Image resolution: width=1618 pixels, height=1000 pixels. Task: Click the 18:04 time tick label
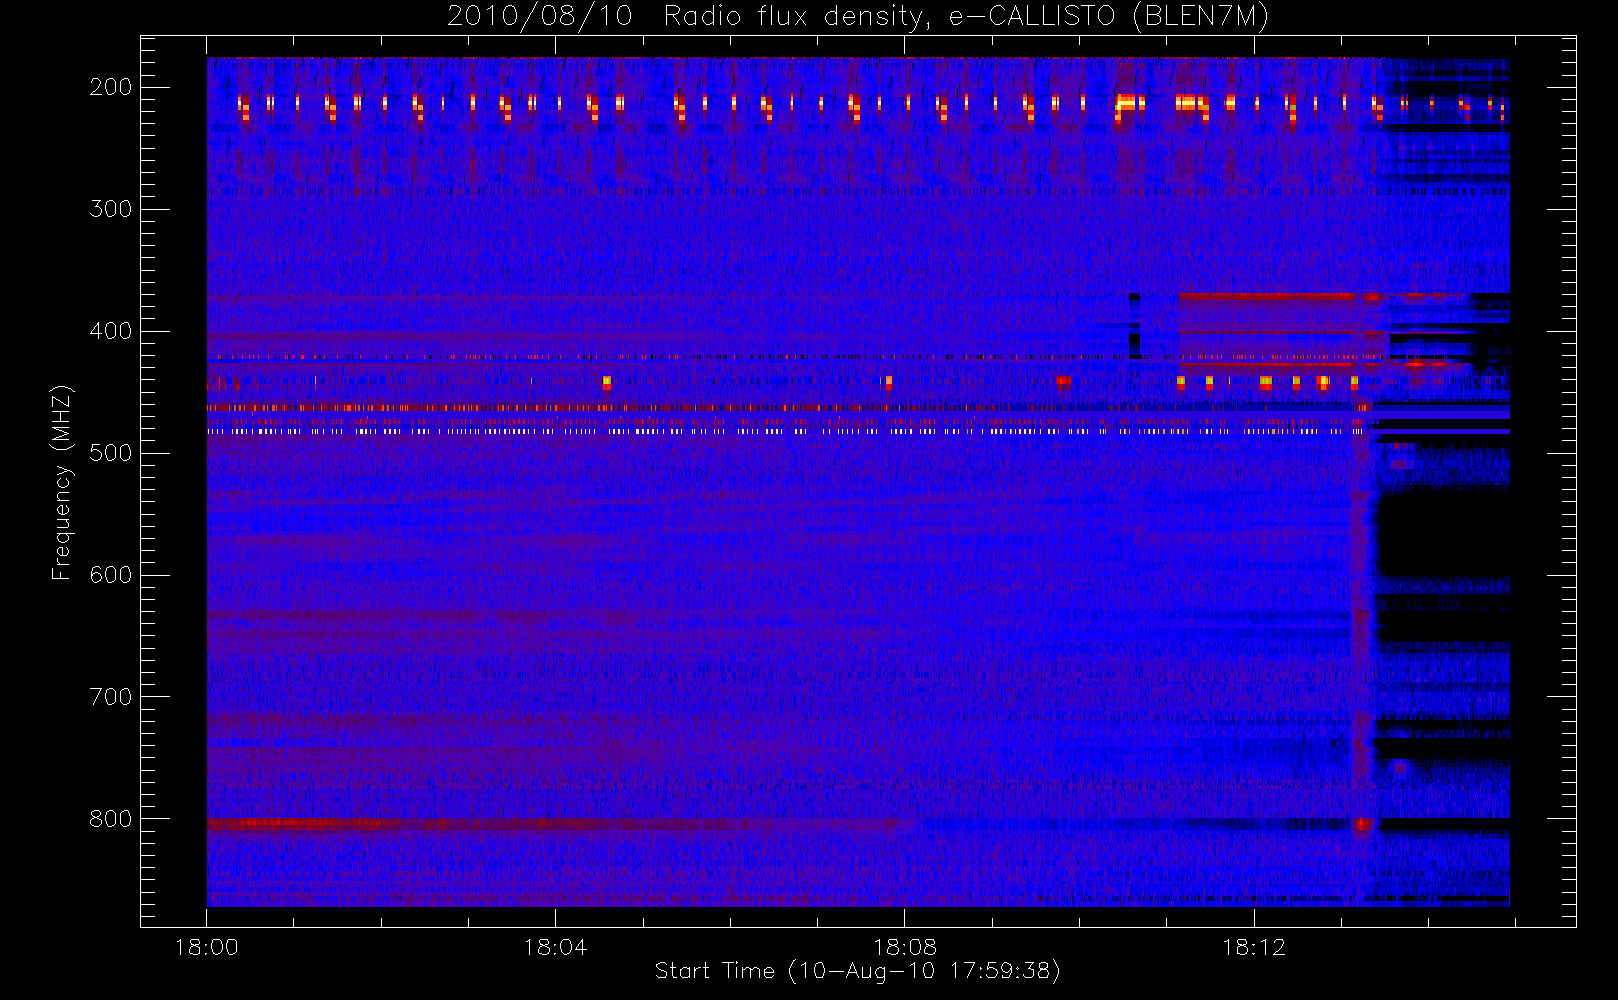click(x=555, y=947)
